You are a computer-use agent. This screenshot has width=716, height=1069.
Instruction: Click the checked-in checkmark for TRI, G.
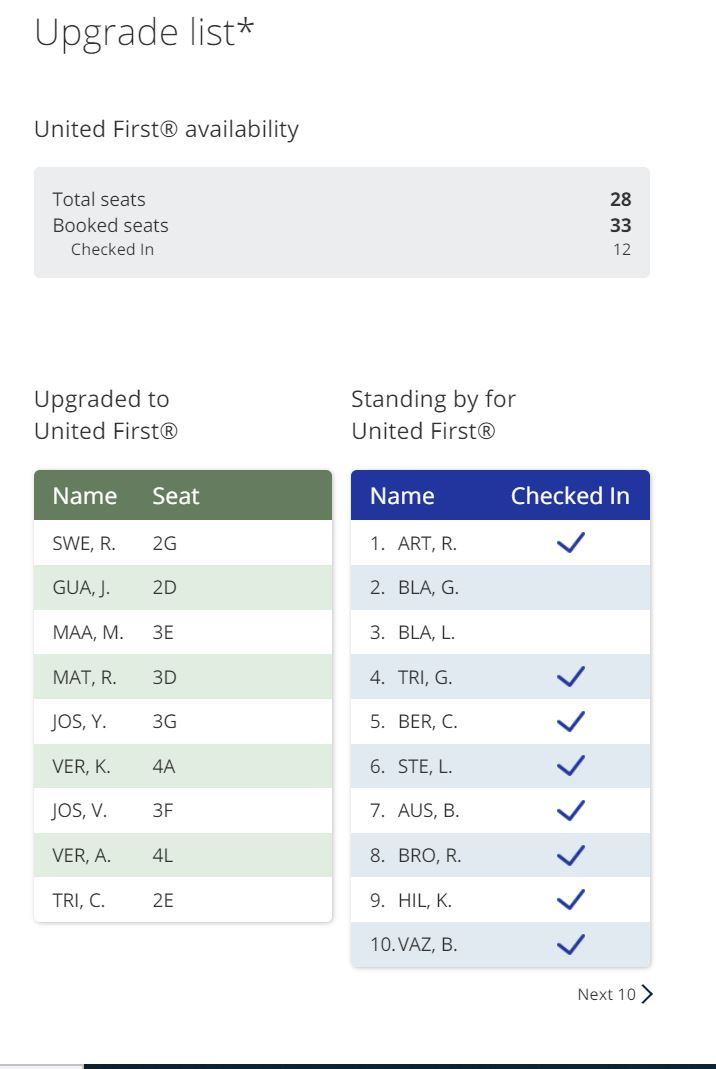tap(570, 677)
